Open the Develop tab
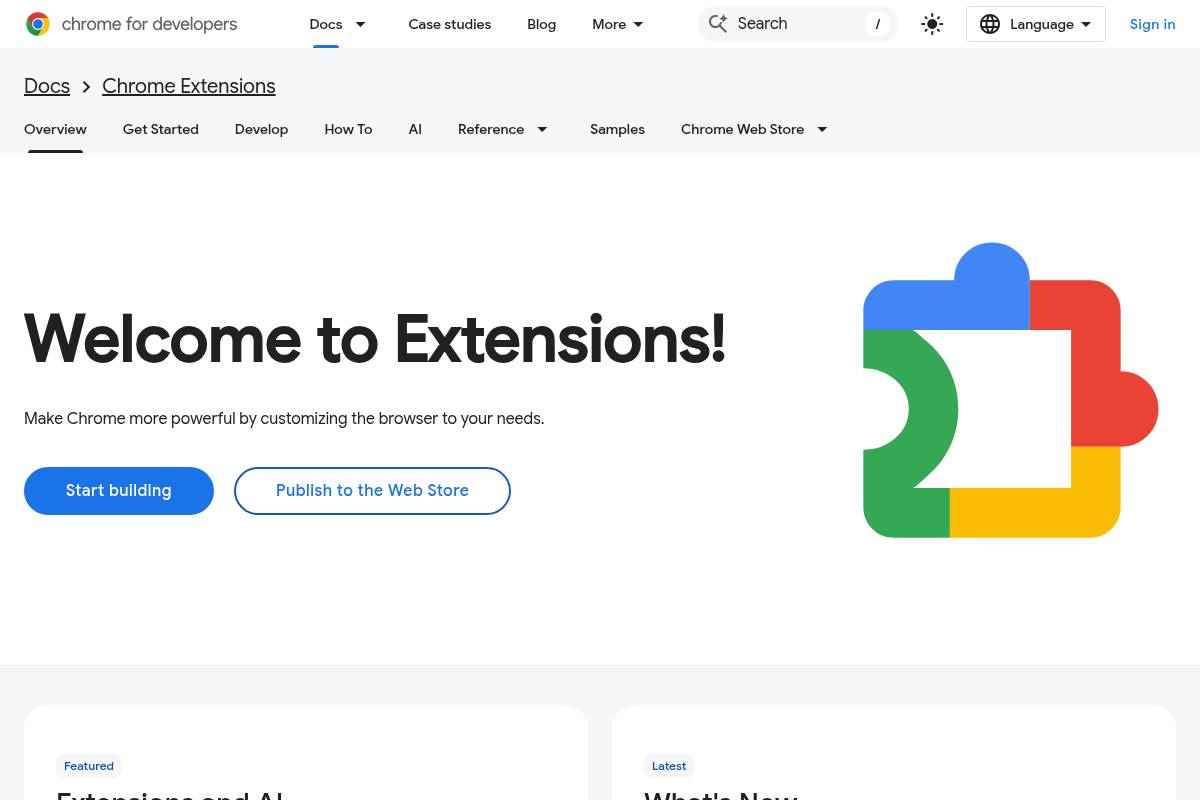The image size is (1200, 800). [x=261, y=129]
